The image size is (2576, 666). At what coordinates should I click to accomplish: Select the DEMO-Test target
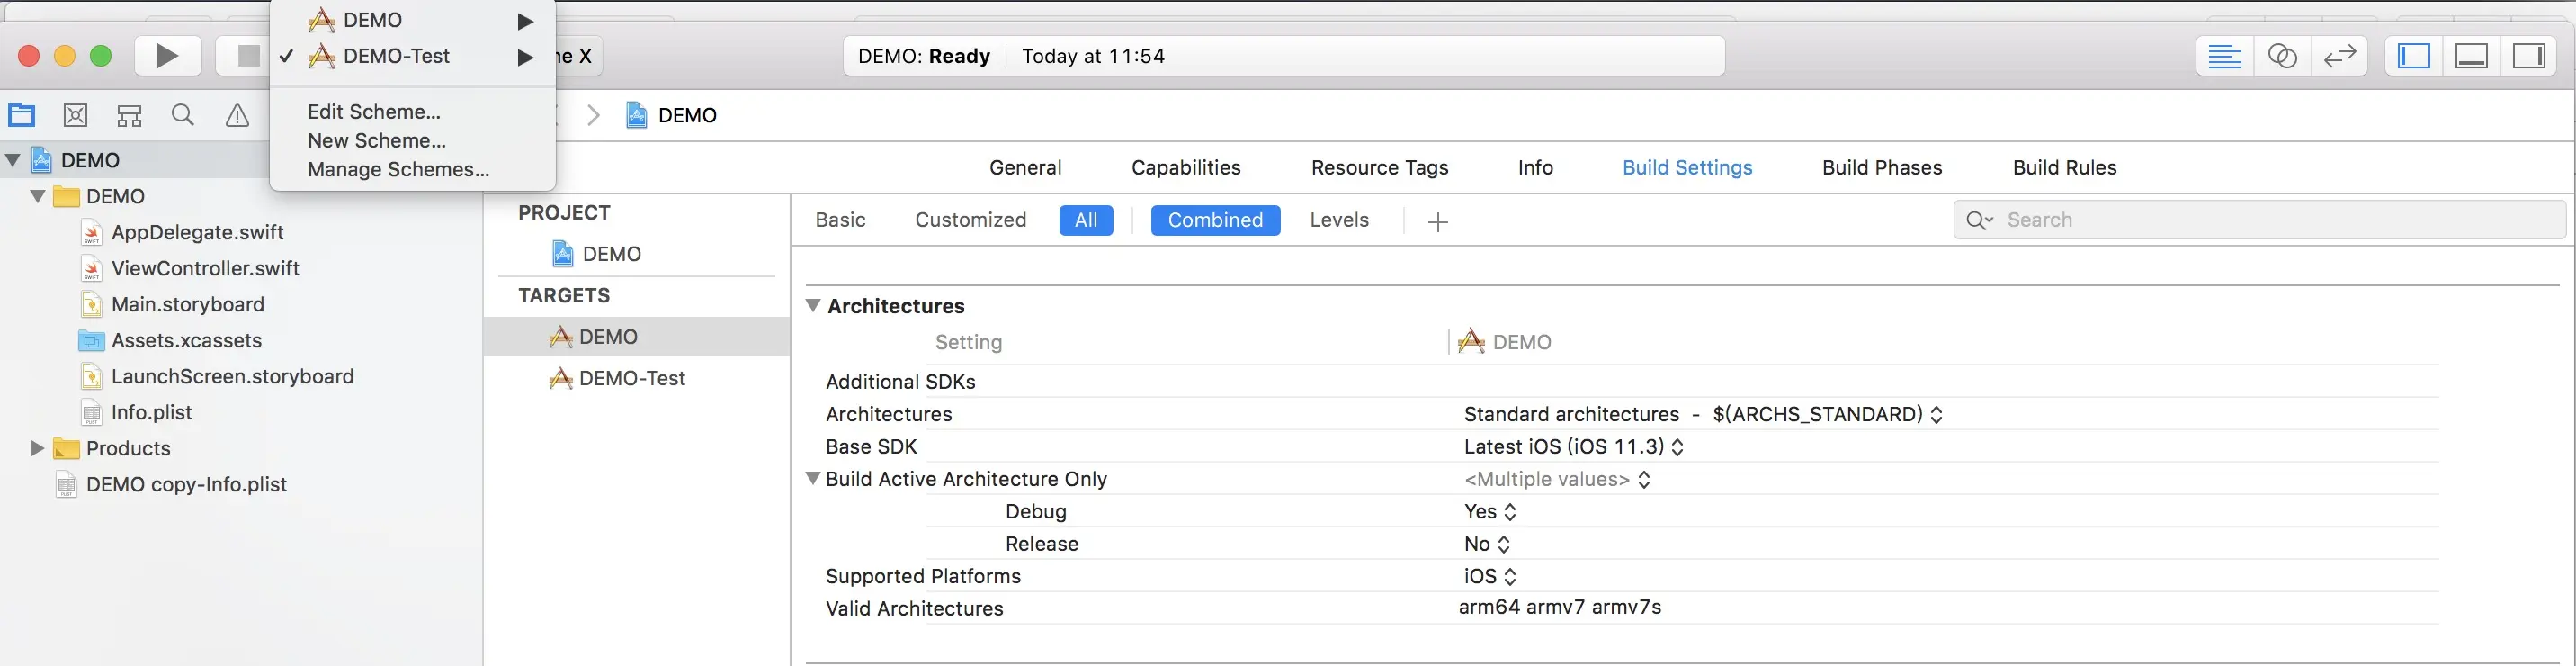632,378
